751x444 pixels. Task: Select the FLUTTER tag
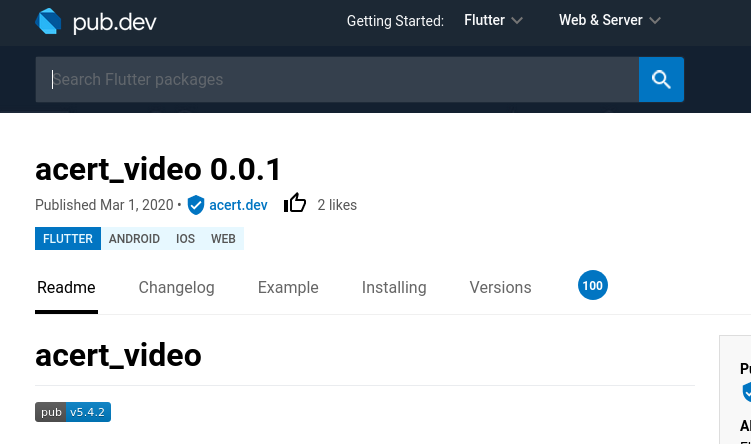coord(68,239)
